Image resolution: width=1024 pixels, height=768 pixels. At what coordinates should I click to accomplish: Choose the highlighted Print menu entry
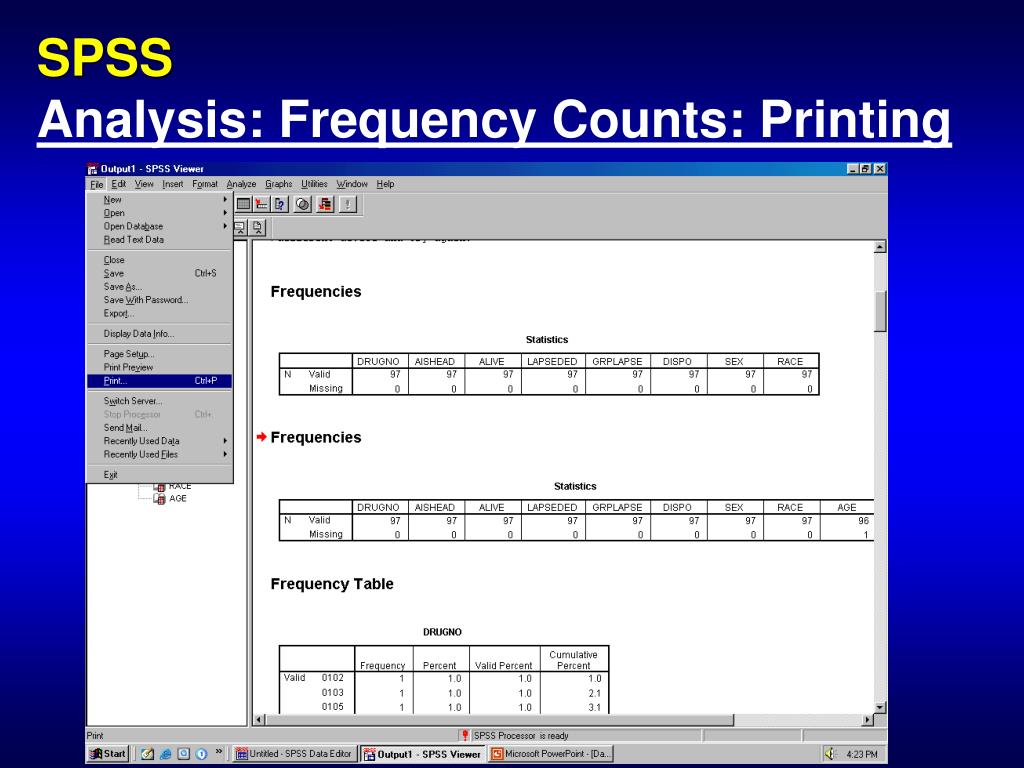point(160,381)
